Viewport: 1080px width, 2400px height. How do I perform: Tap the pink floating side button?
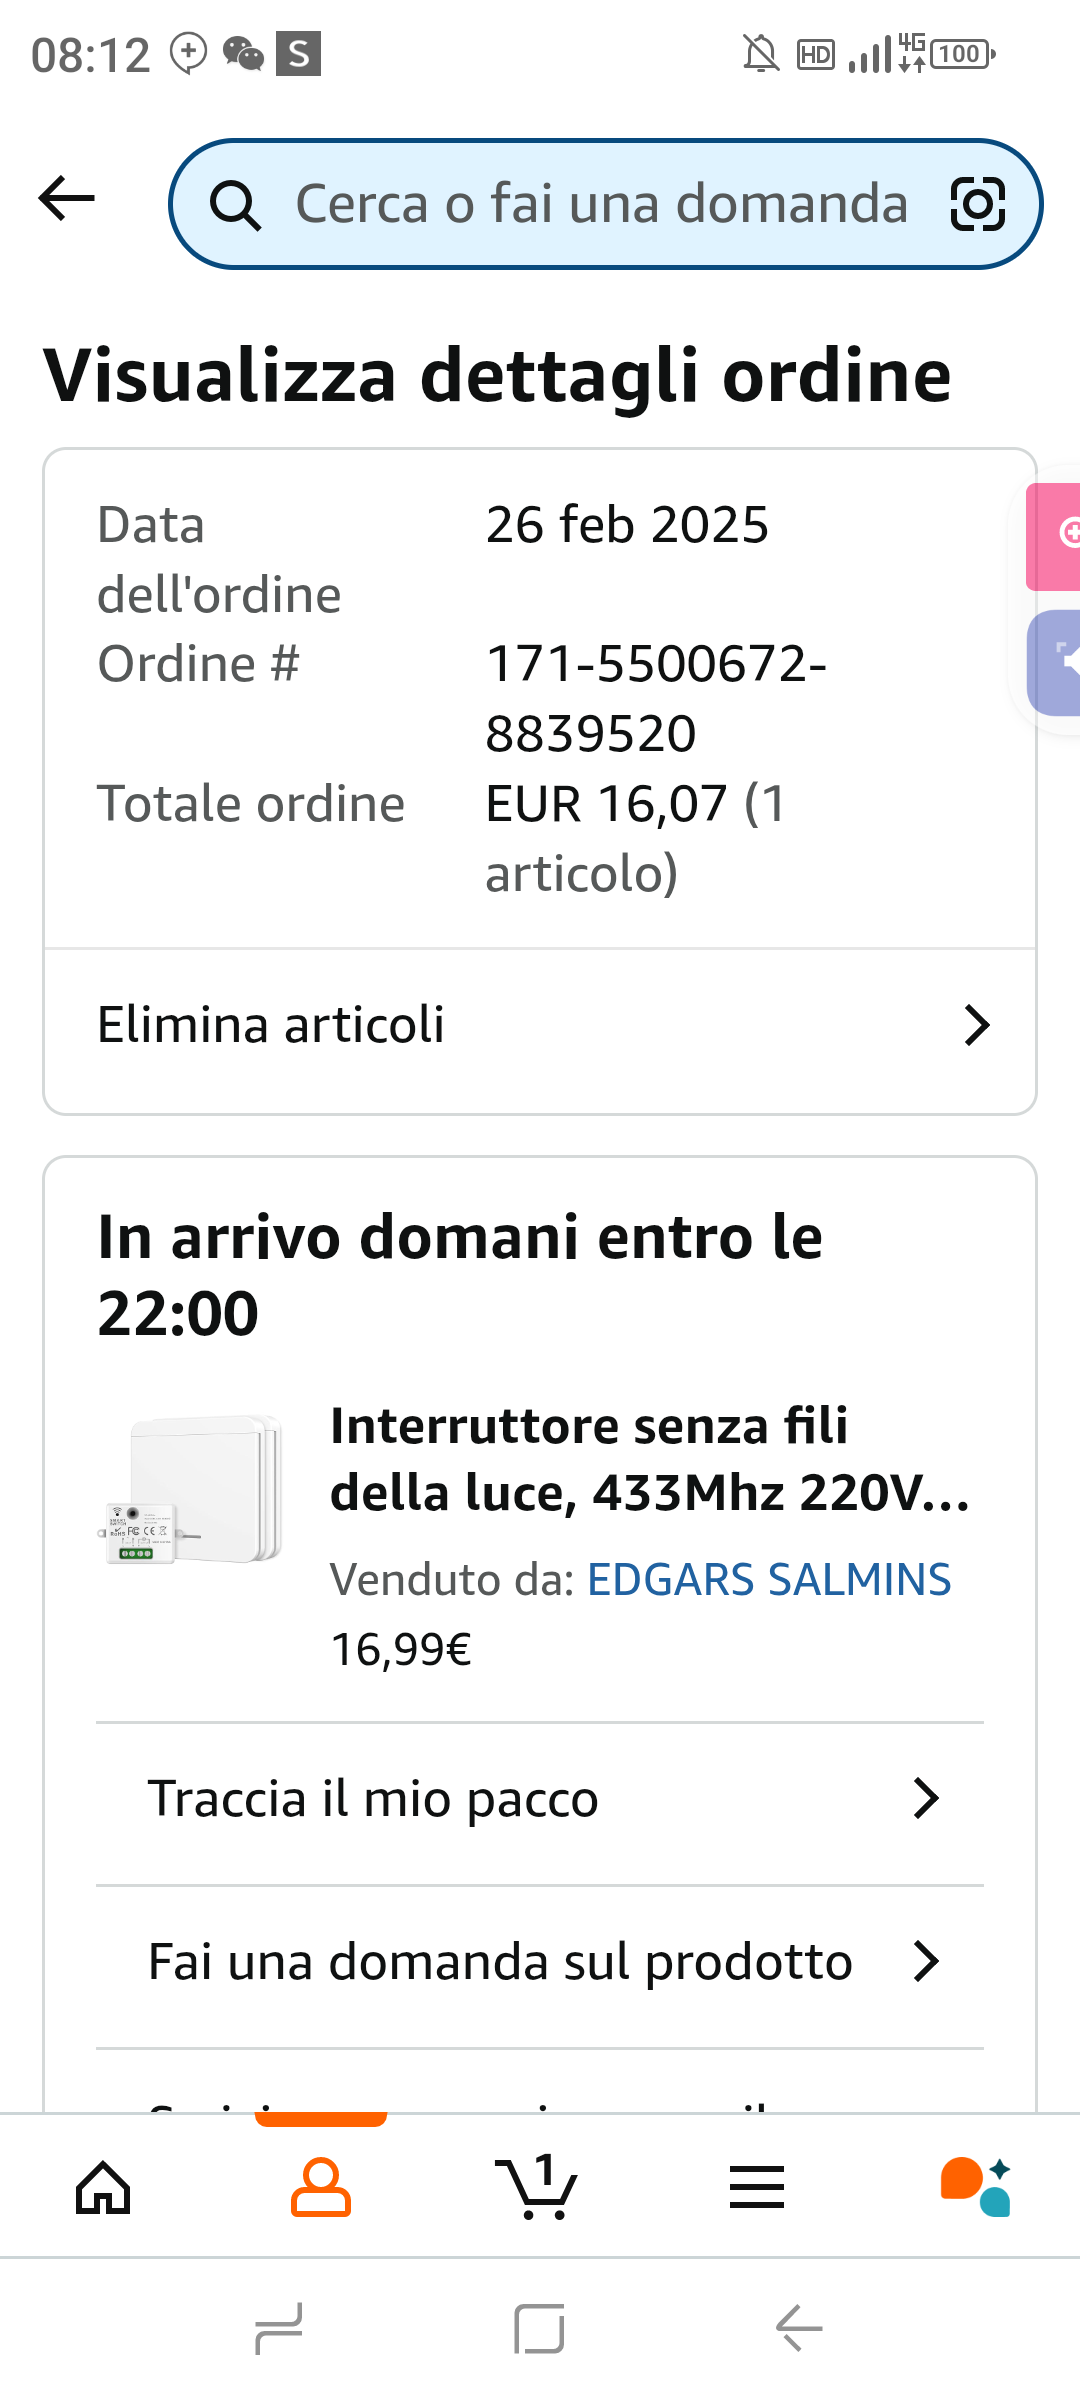pyautogui.click(x=1056, y=536)
